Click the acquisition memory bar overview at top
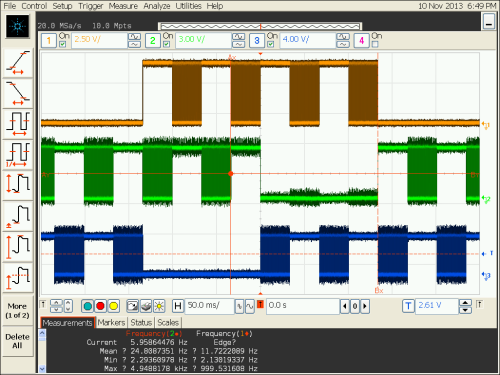This screenshot has height=375, width=500. (x=260, y=26)
